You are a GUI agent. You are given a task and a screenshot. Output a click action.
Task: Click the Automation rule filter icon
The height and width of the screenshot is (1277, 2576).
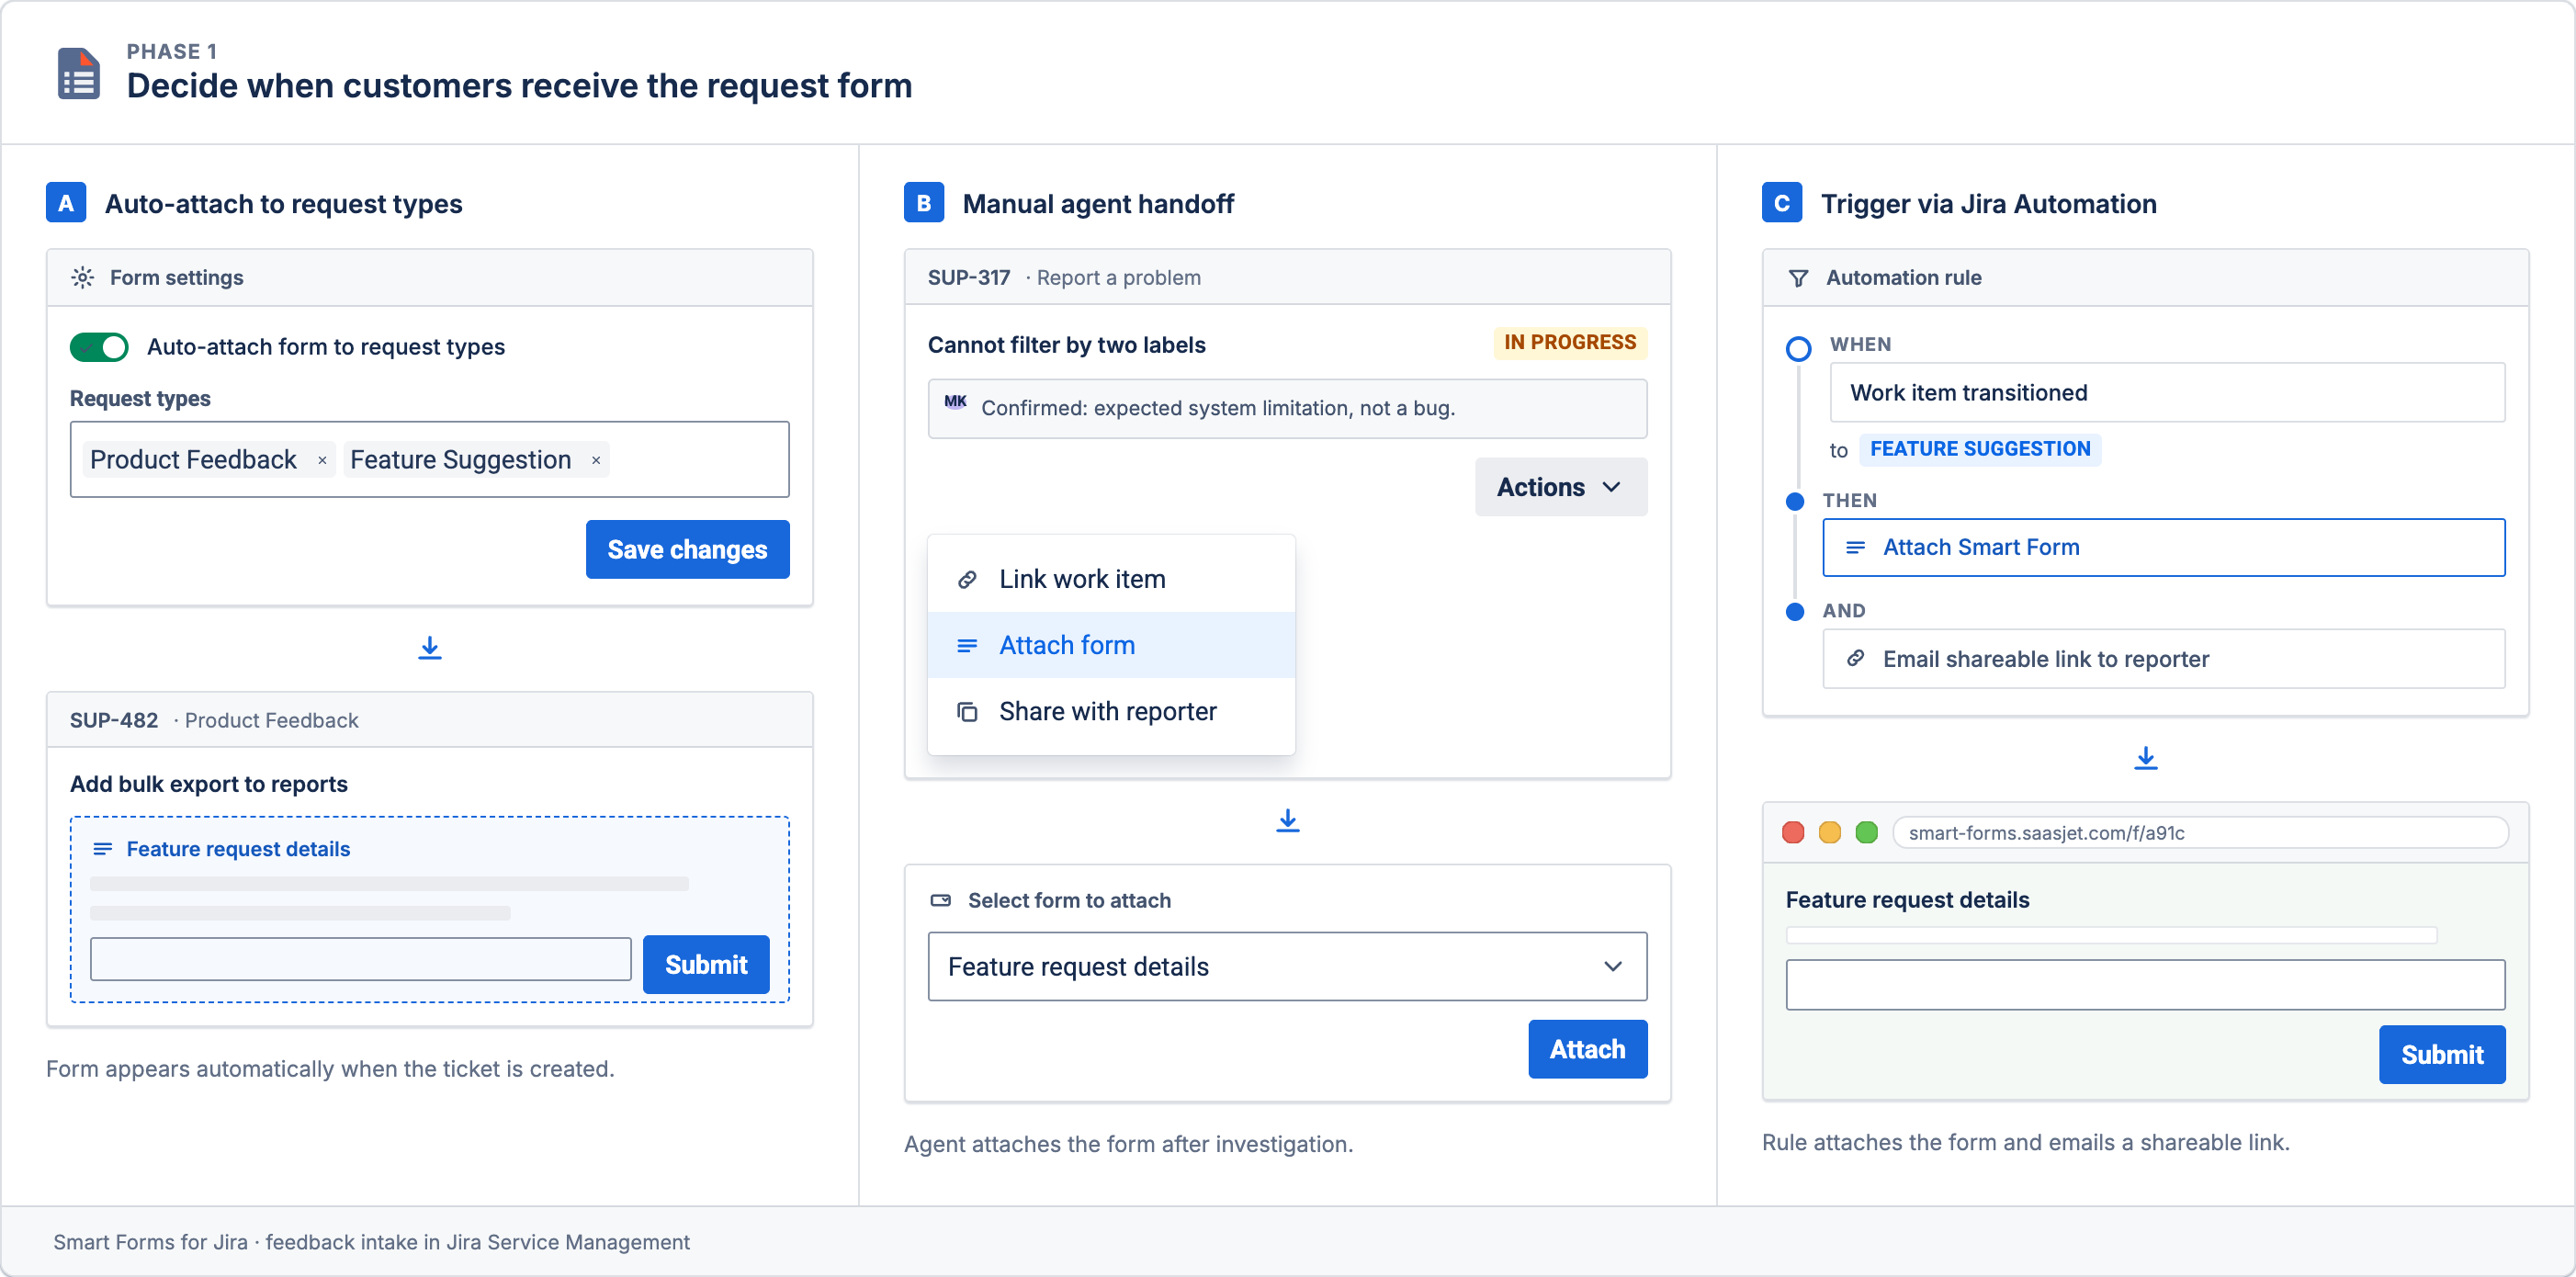[x=1798, y=277]
